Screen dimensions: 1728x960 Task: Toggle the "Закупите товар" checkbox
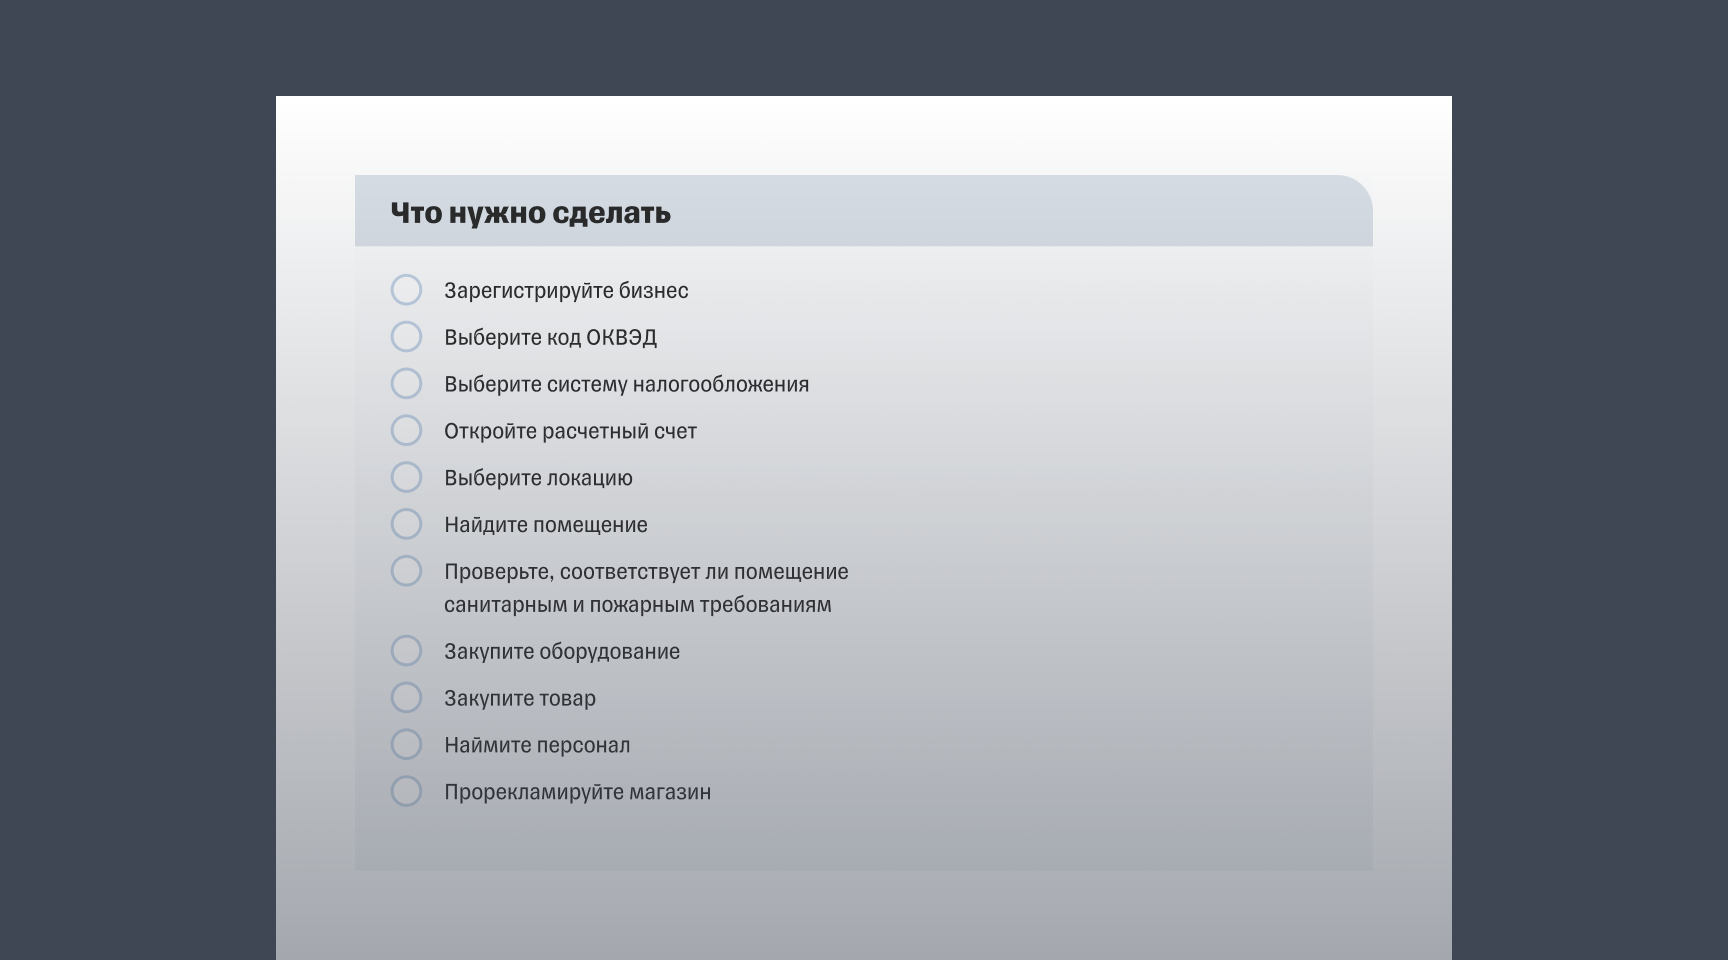click(406, 698)
